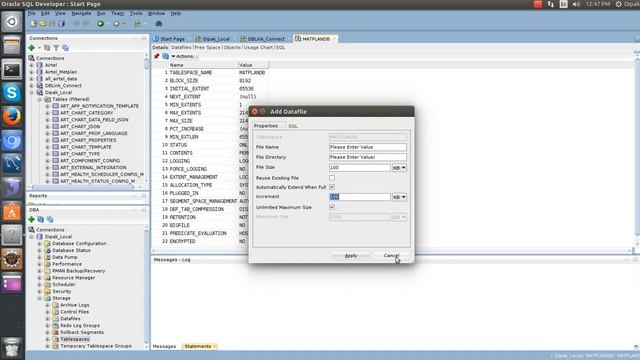The height and width of the screenshot is (360, 640).
Task: Click the Connections tree horizontal scrollbar
Action: coord(83,187)
